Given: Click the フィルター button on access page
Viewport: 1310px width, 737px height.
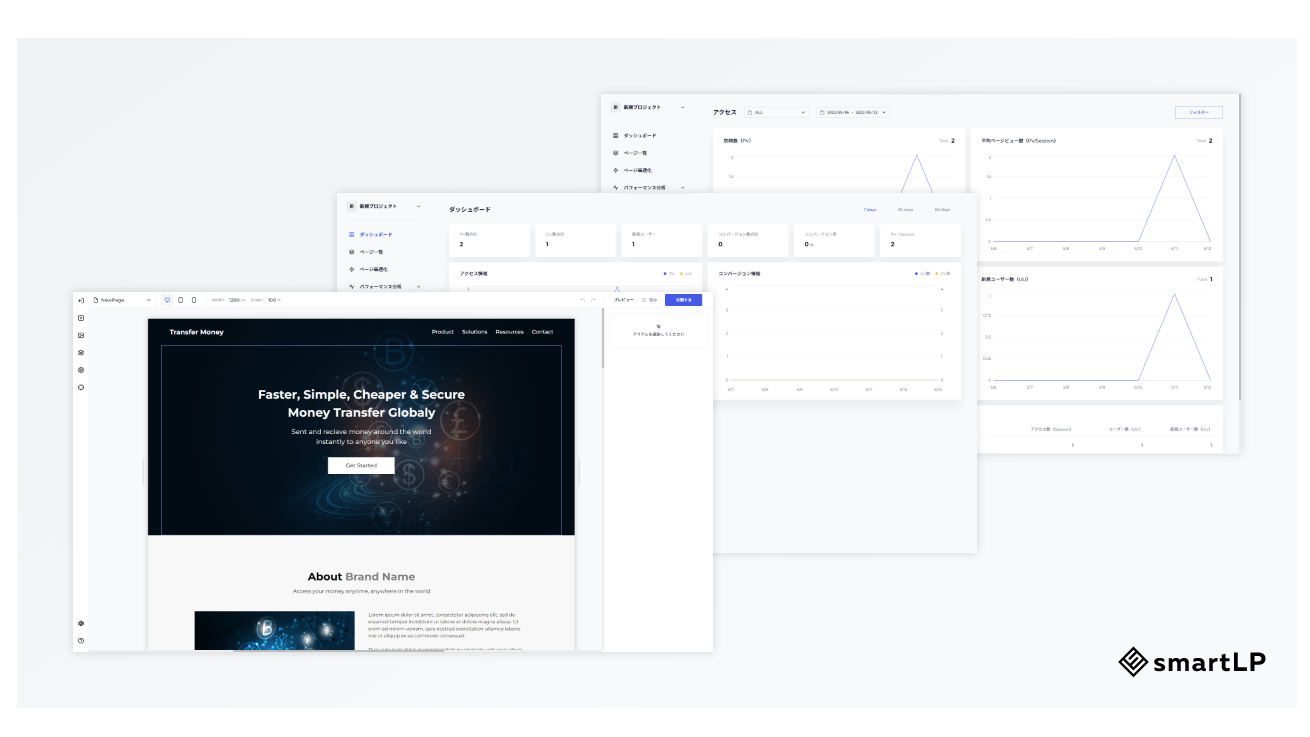Looking at the screenshot, I should pos(1198,113).
